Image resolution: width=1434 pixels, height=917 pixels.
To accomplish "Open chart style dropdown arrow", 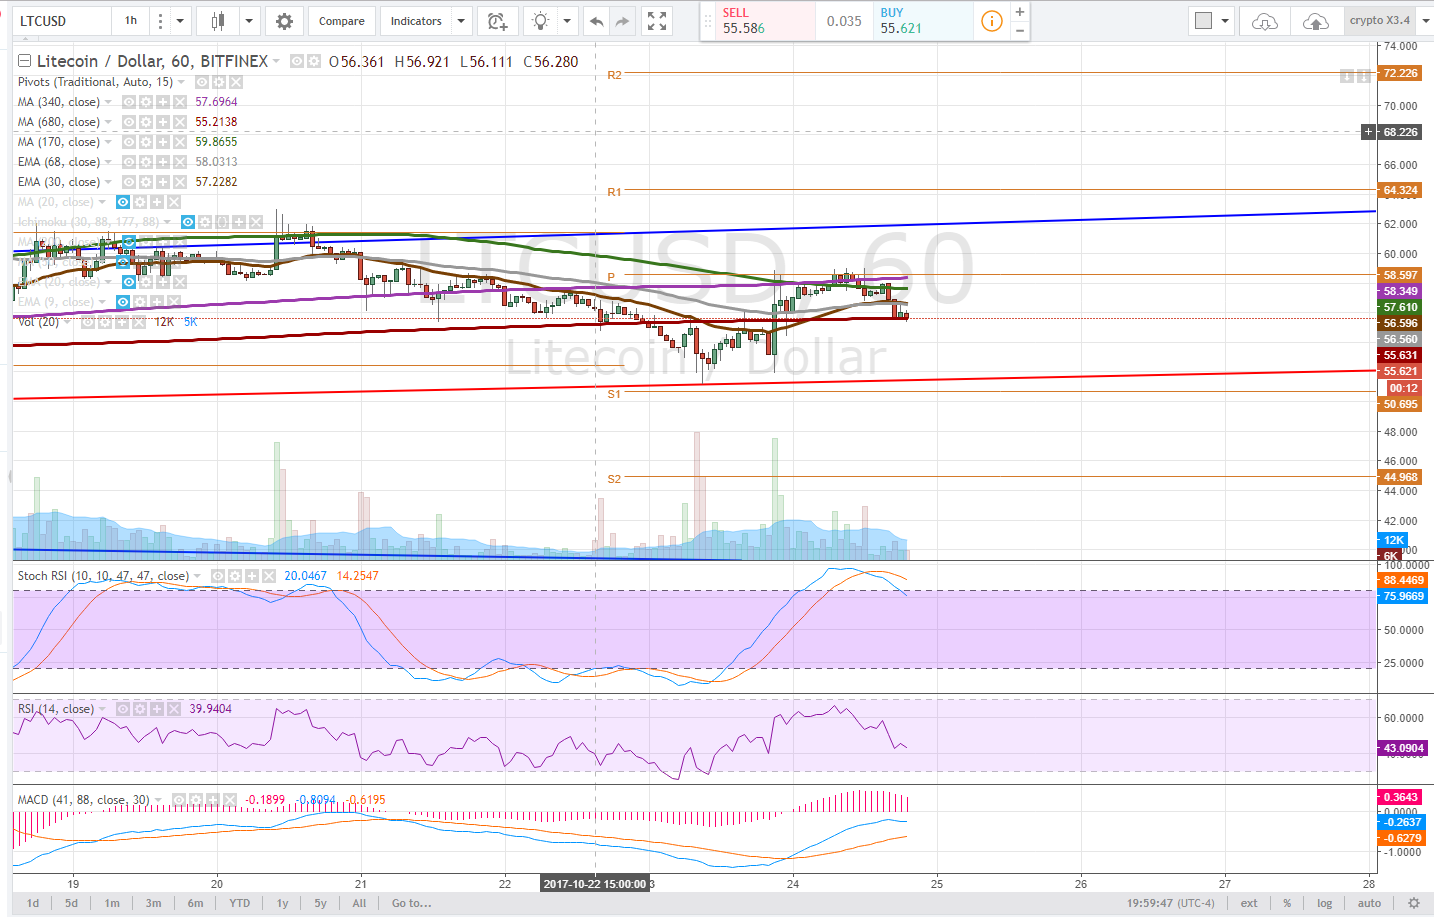I will pos(249,21).
